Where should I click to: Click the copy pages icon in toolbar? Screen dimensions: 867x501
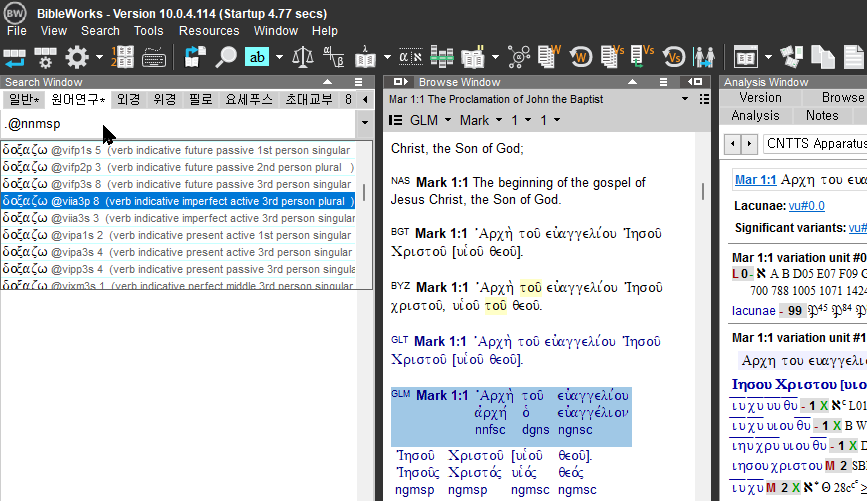coord(823,57)
